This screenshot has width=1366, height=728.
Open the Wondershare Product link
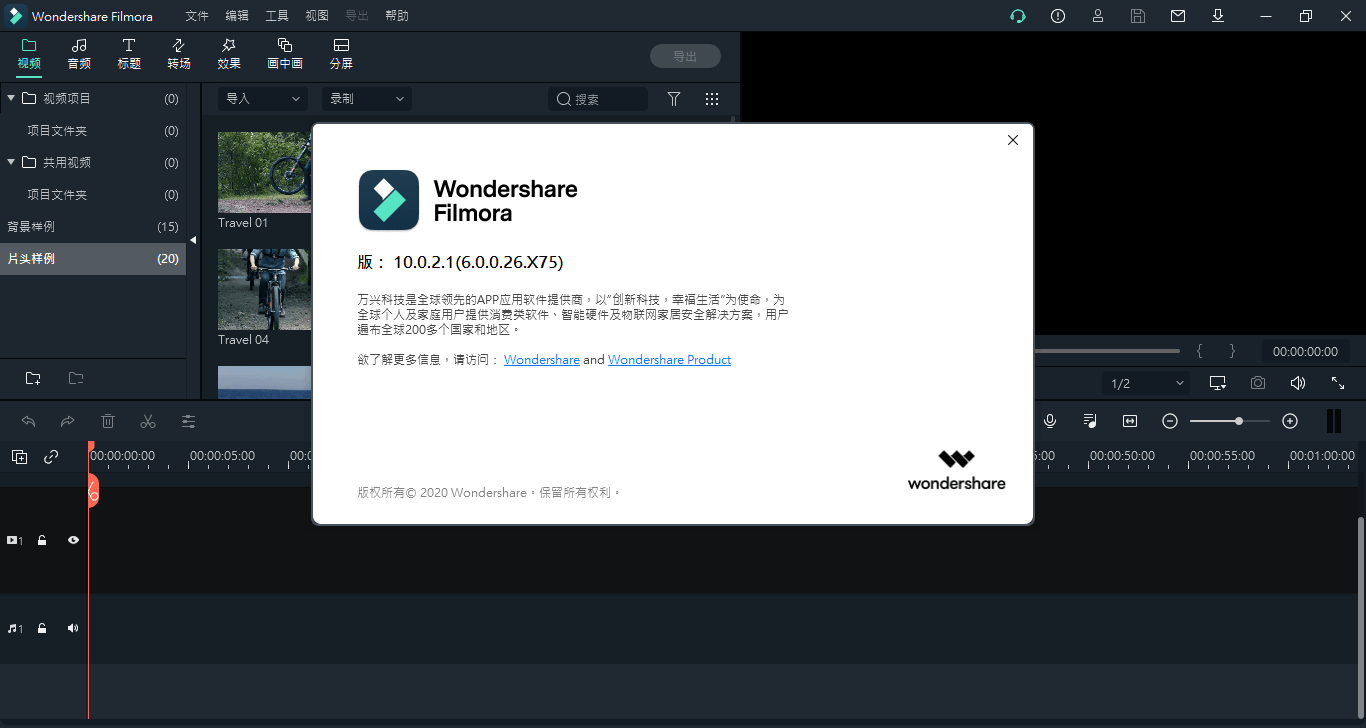pyautogui.click(x=669, y=360)
